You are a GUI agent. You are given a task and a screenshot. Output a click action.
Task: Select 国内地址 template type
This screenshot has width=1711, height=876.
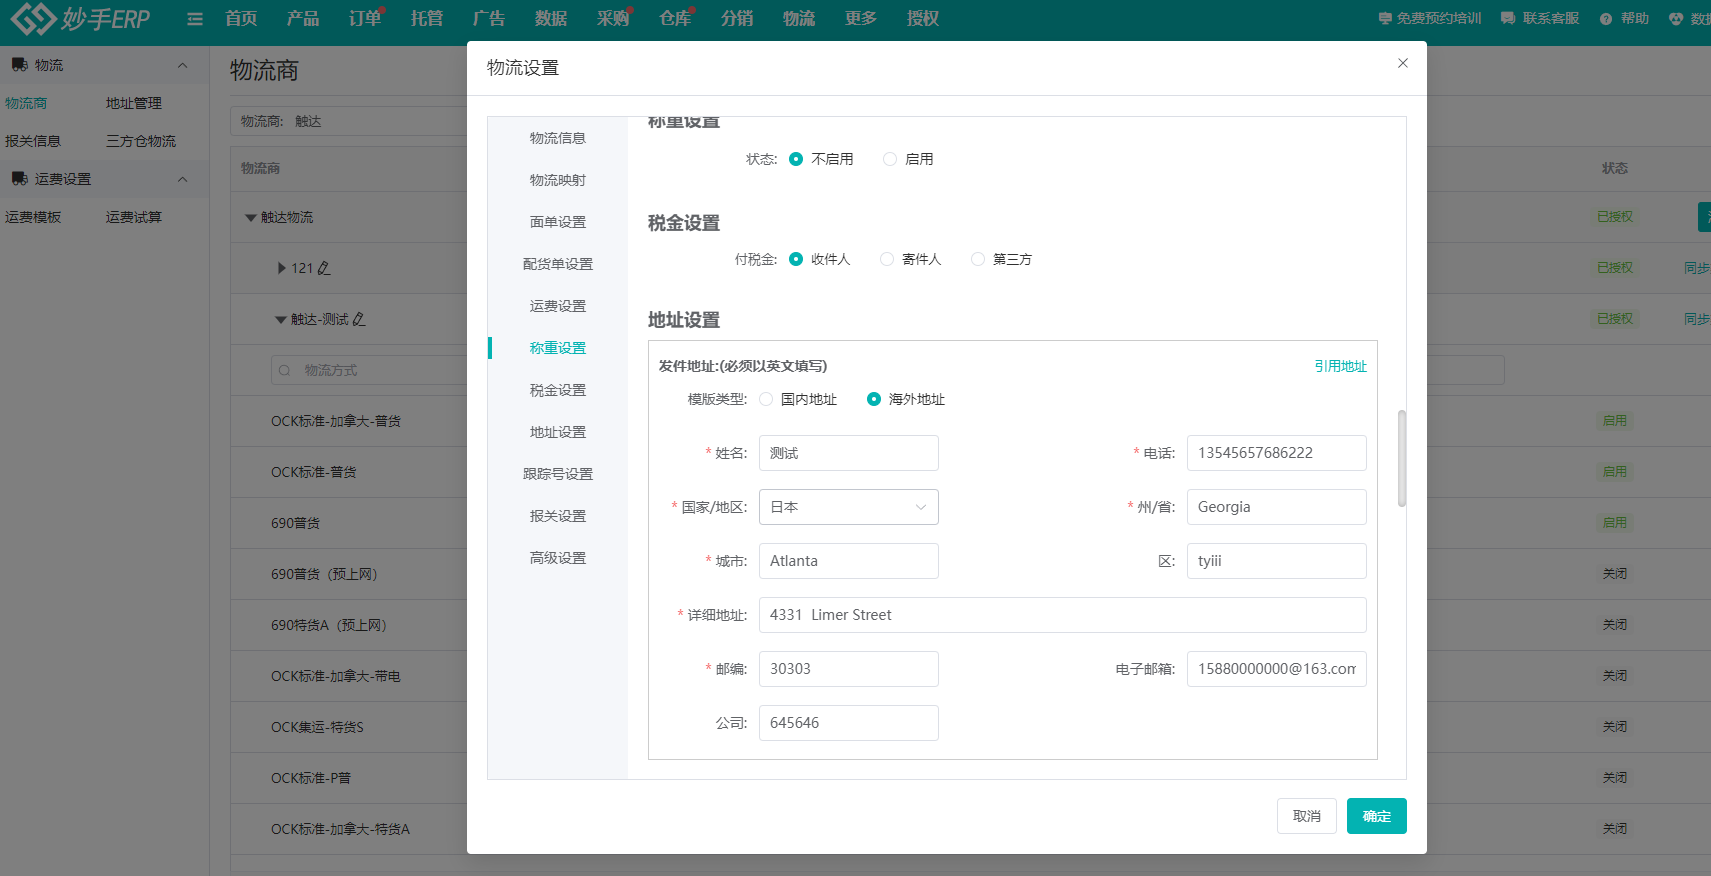pyautogui.click(x=766, y=399)
